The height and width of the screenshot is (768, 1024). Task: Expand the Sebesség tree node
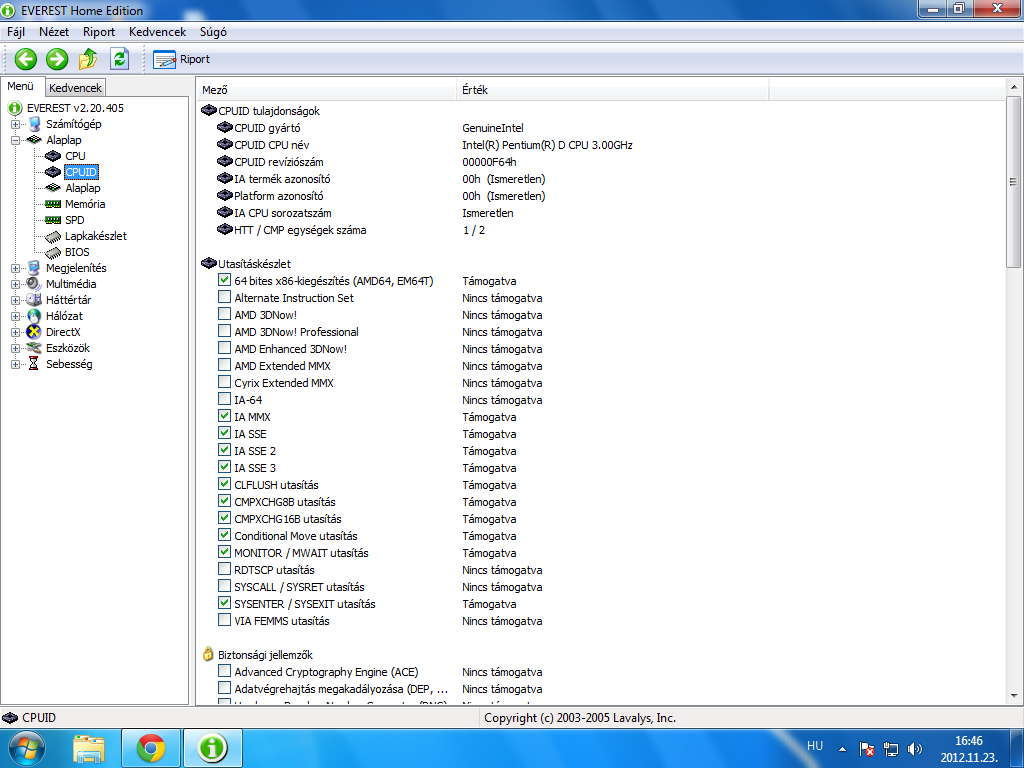[15, 364]
